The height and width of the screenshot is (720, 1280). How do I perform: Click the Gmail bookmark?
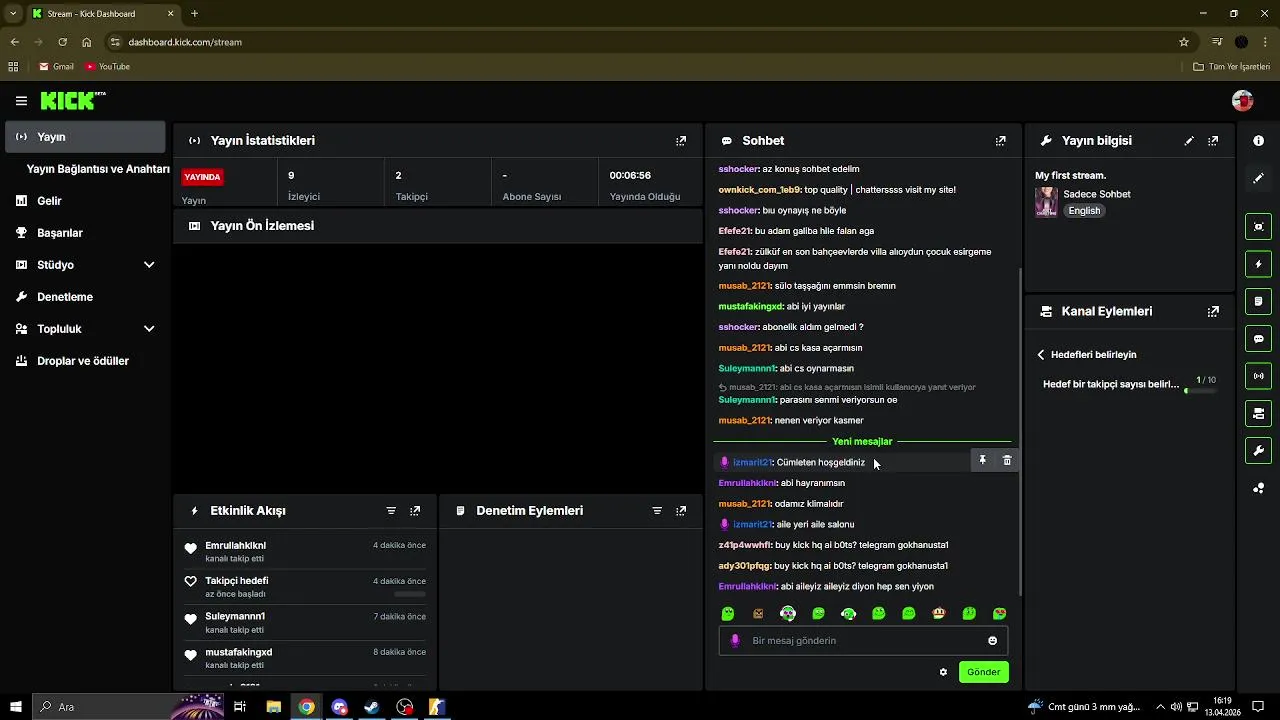point(56,67)
